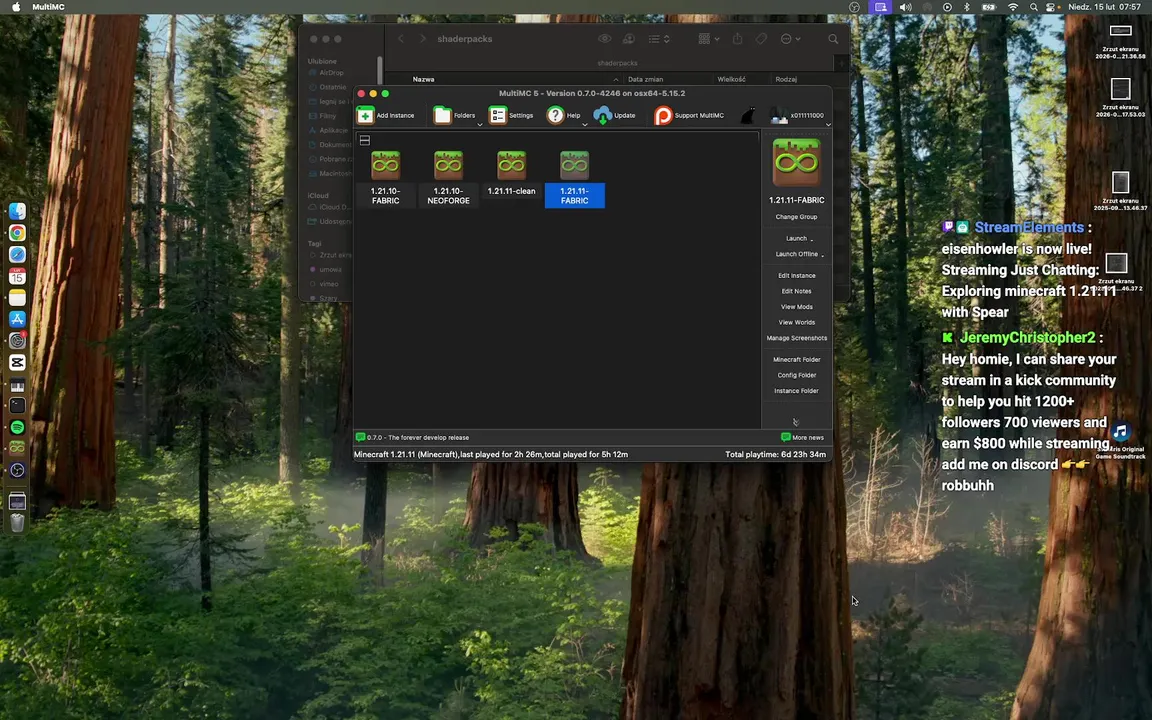Click Finder's forward navigation arrow
1152x720 pixels.
point(422,39)
